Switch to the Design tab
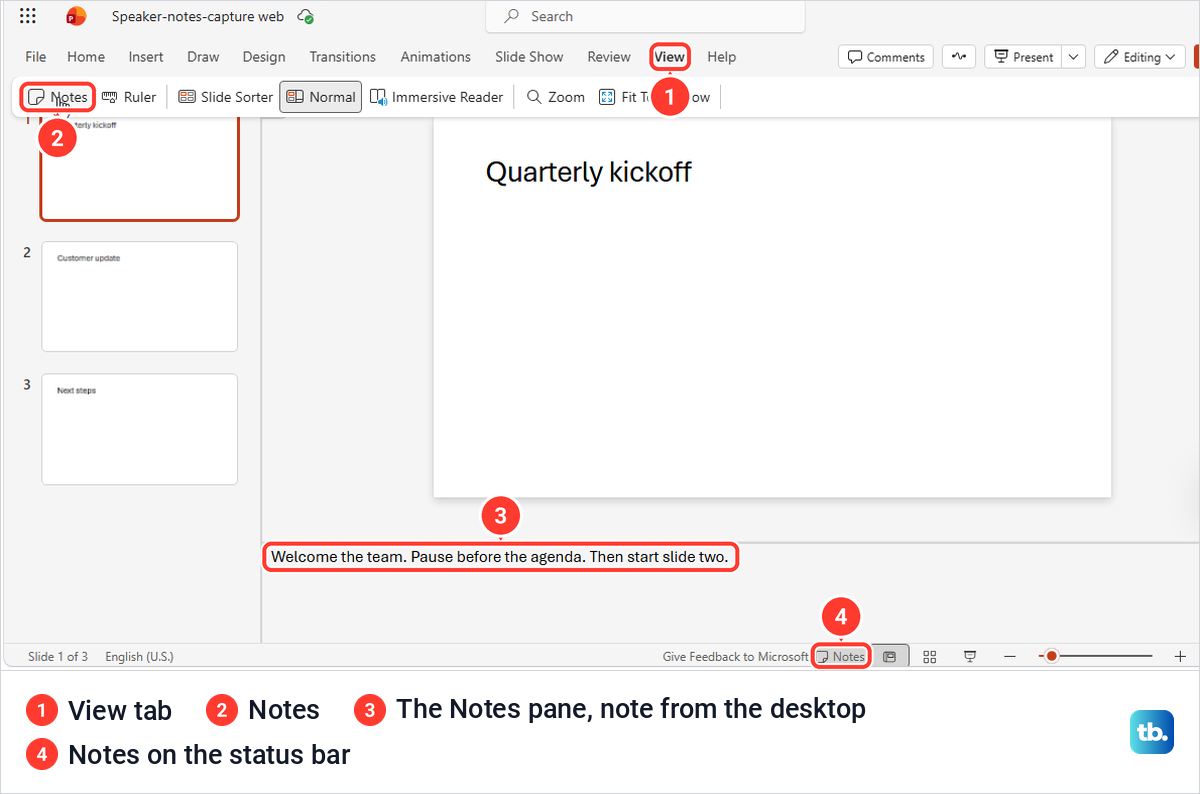 264,57
